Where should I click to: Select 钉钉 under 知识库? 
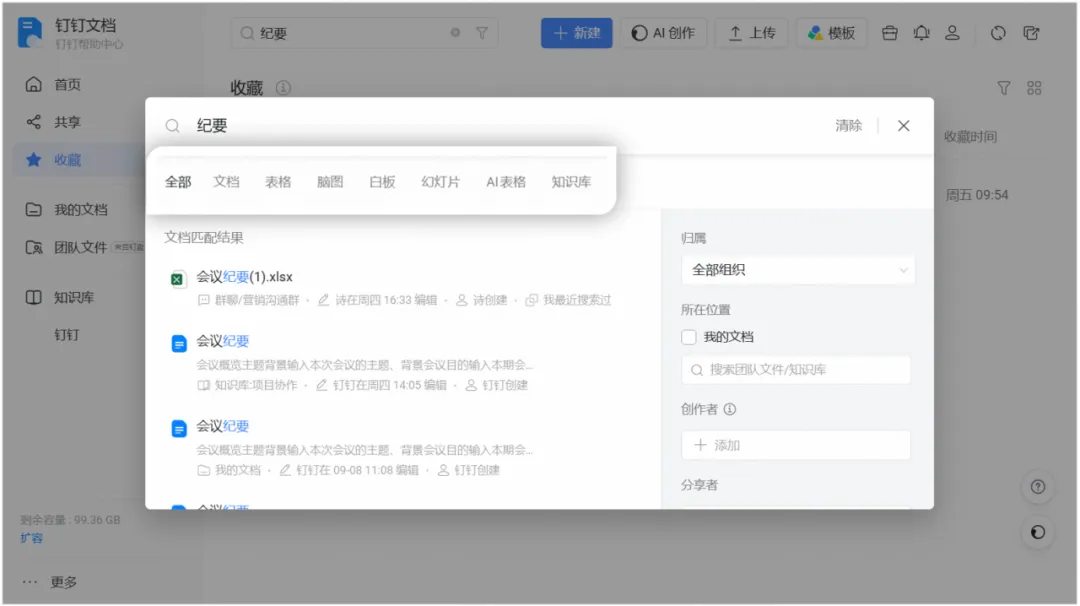tap(67, 335)
